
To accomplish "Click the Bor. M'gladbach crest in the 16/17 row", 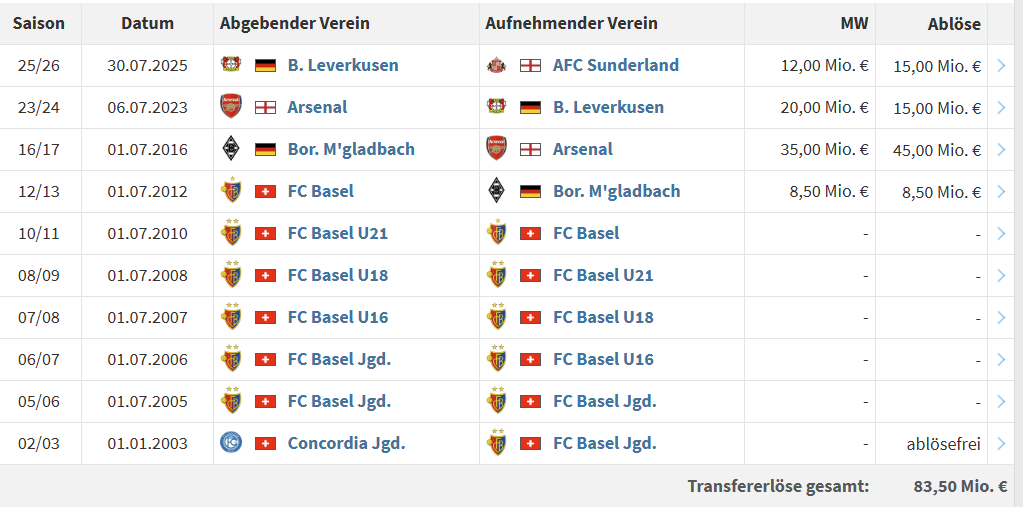I will [231, 149].
